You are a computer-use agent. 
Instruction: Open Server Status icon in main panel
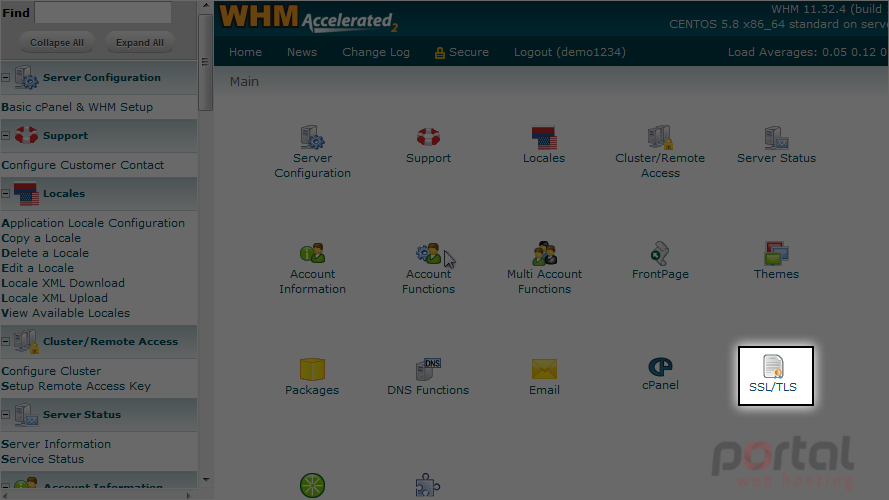776,137
